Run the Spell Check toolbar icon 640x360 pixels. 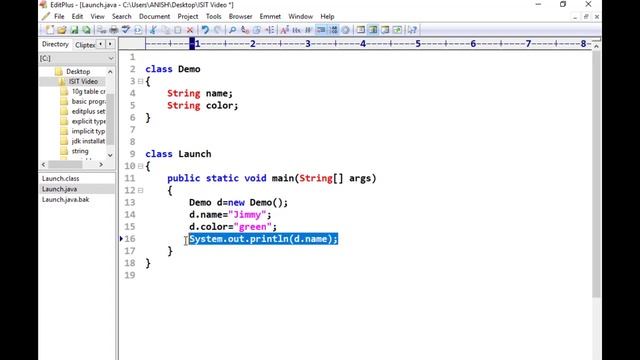point(126,30)
